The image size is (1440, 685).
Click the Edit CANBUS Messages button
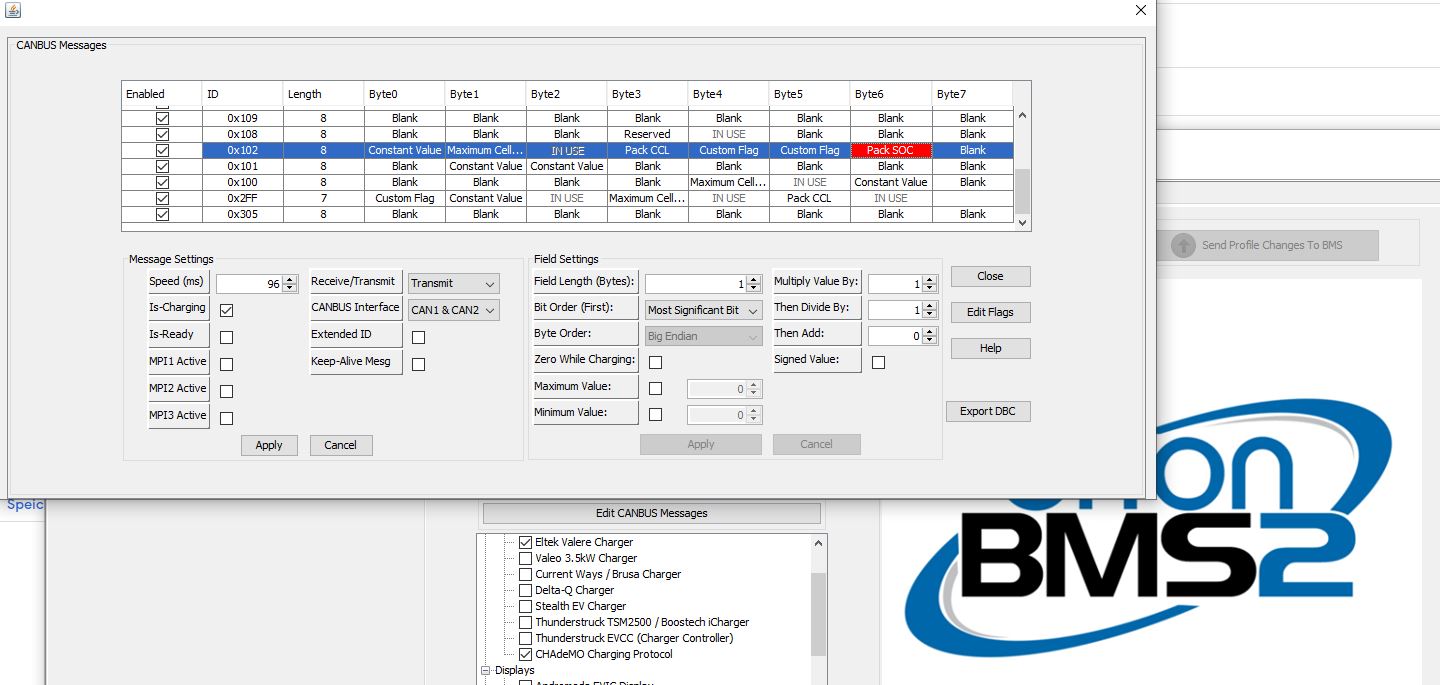tap(651, 513)
